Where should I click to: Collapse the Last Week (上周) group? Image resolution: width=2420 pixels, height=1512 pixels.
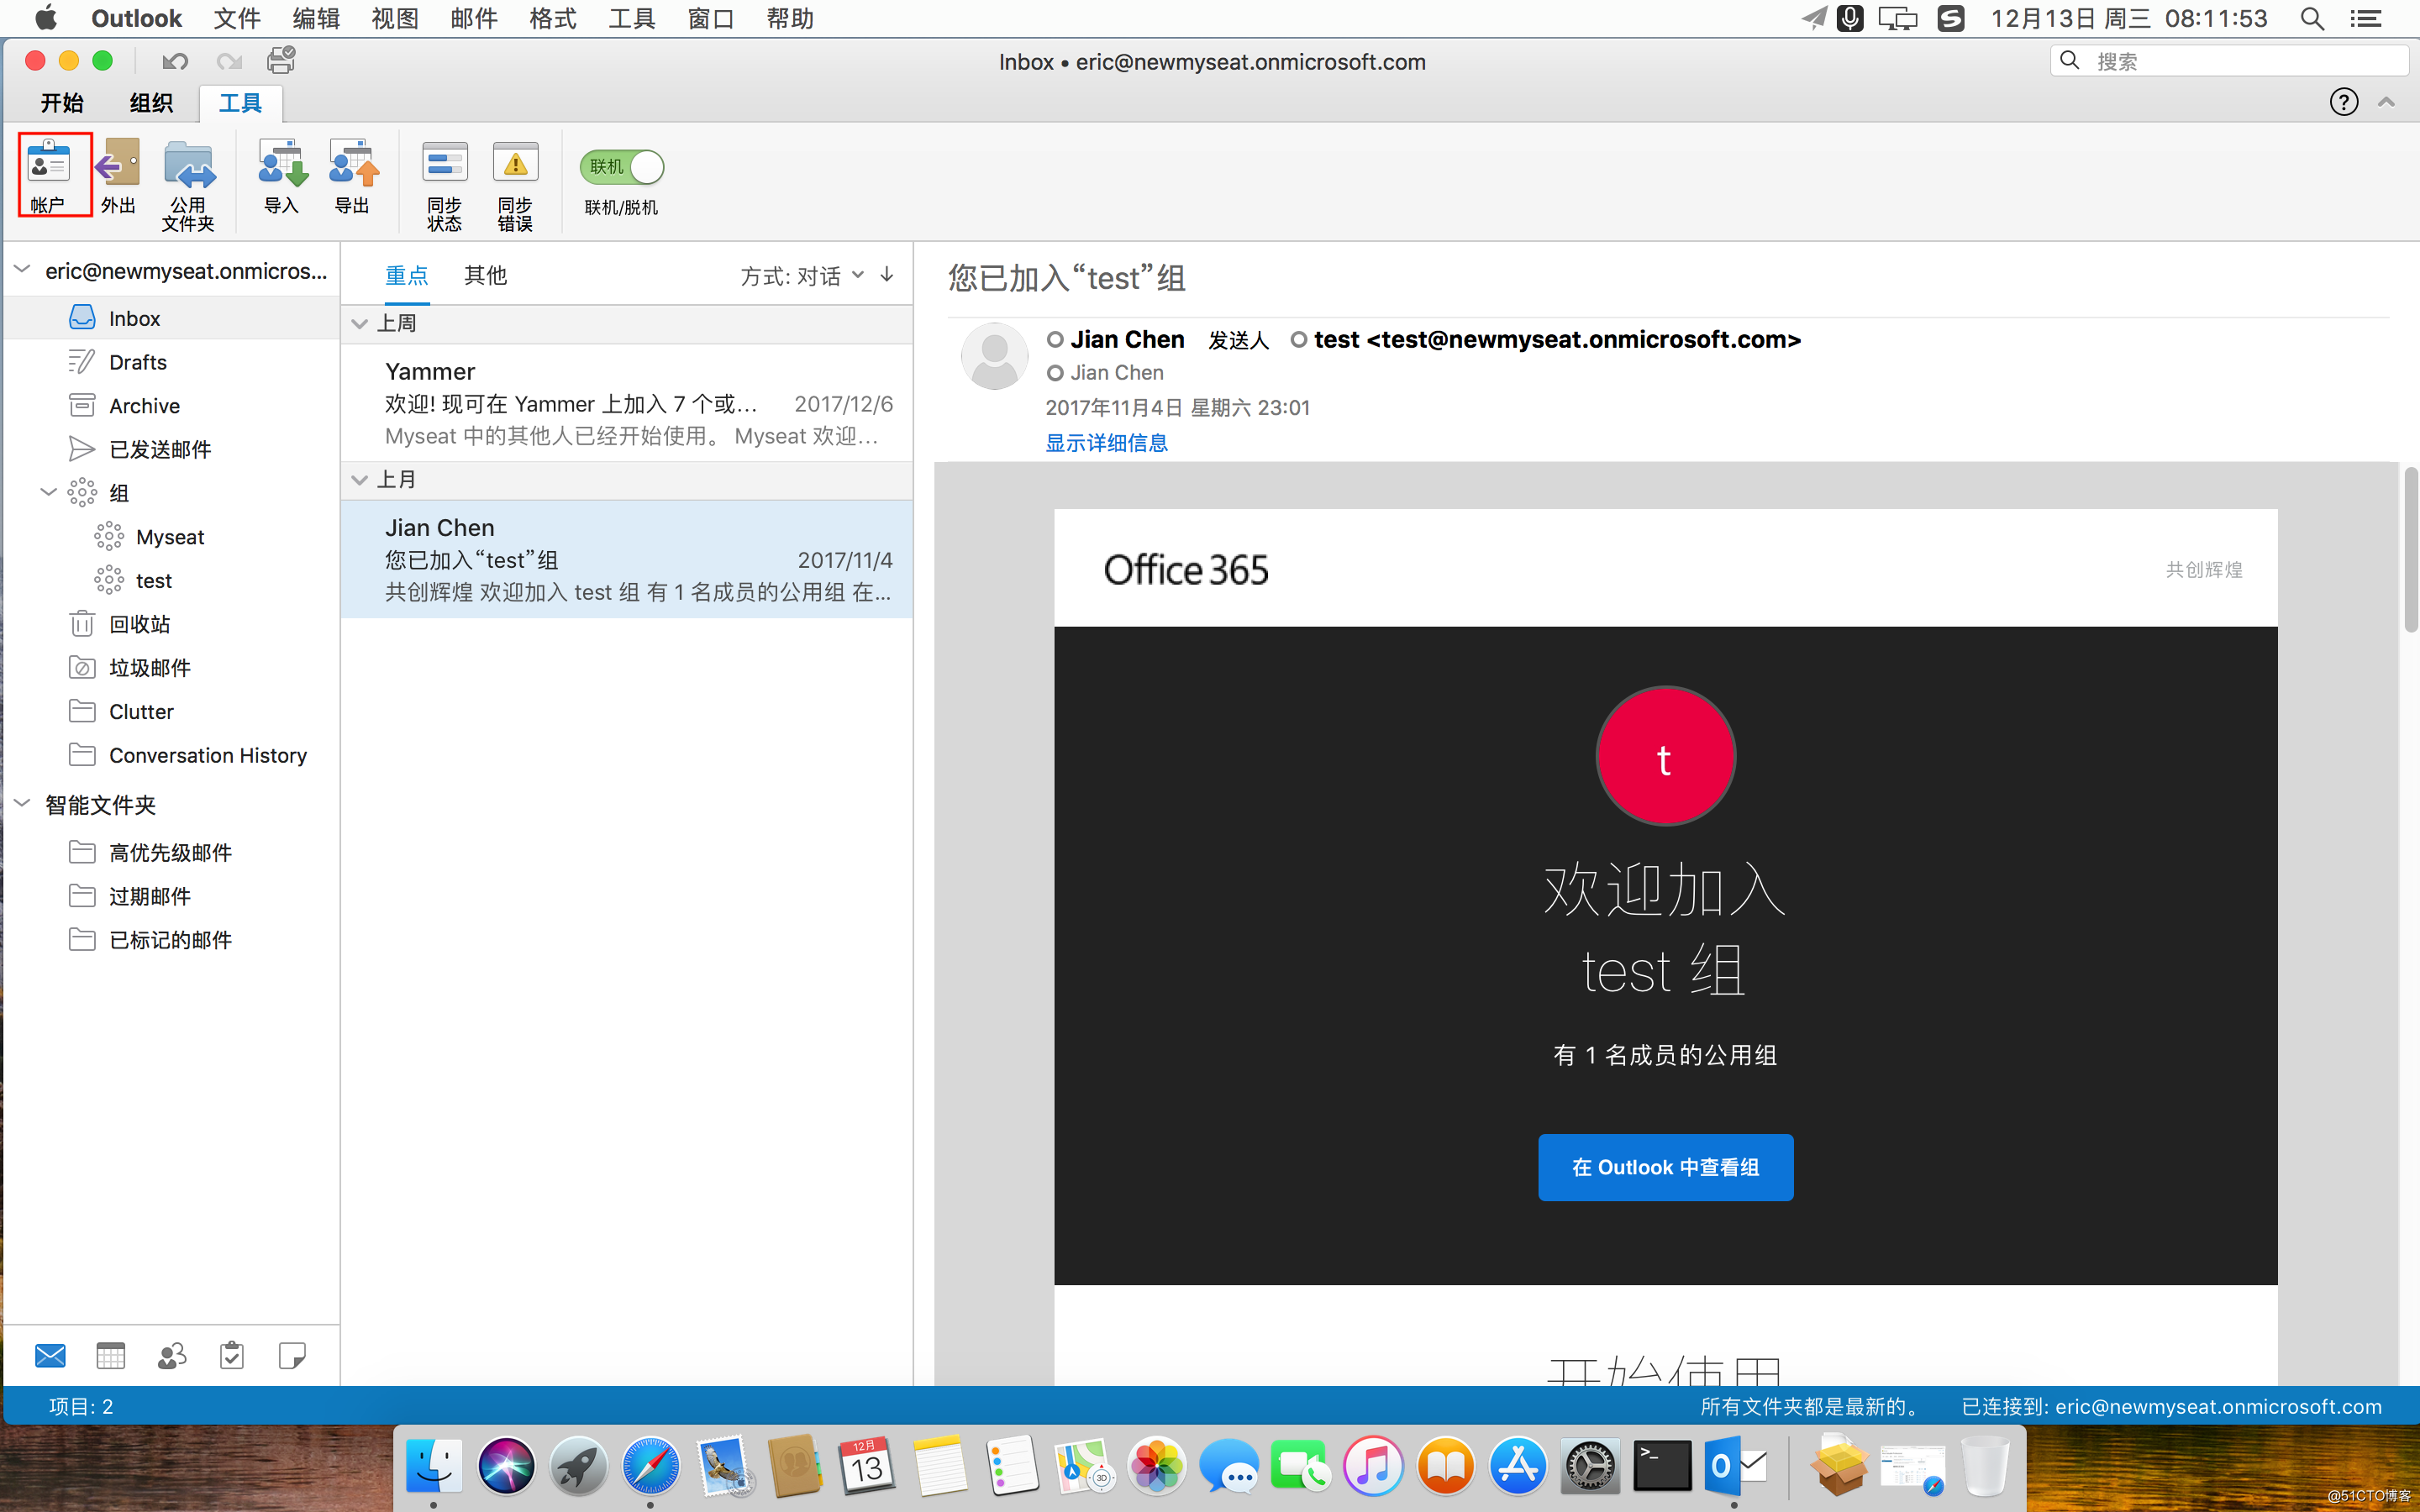point(360,323)
